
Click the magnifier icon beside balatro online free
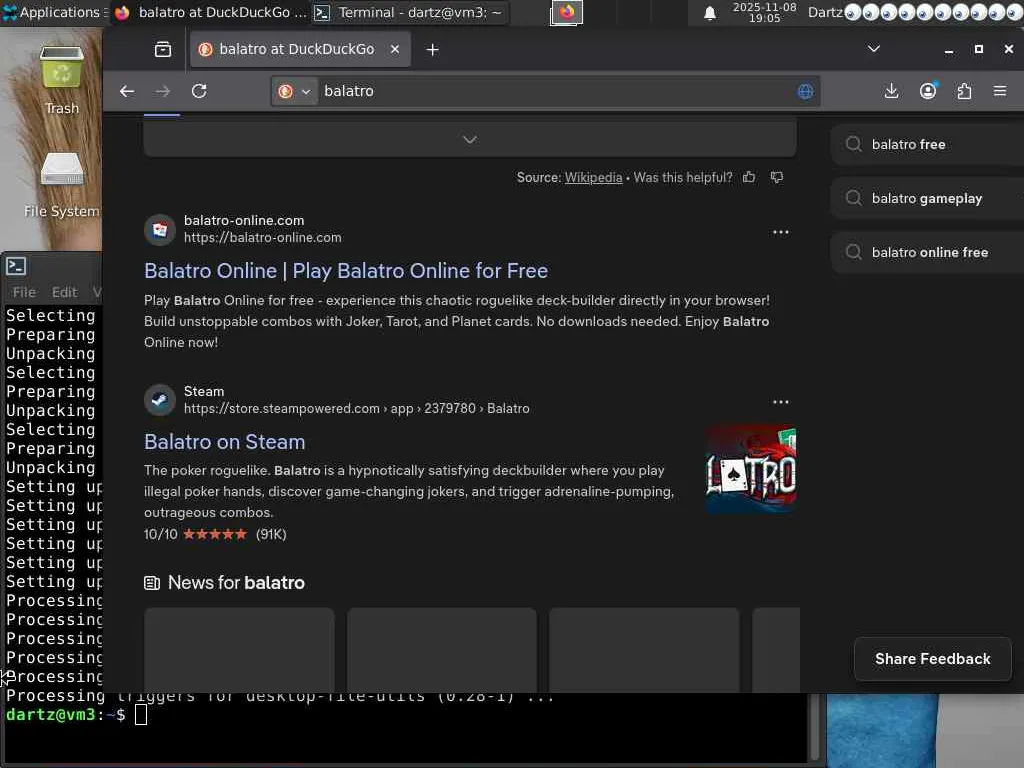853,251
